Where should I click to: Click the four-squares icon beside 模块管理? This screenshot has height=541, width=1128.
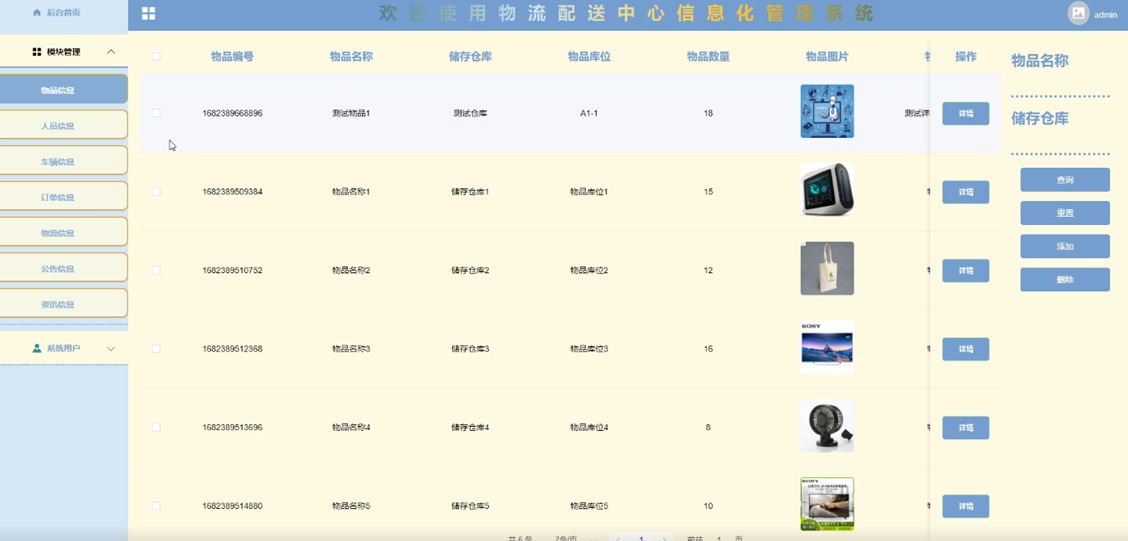coord(37,52)
